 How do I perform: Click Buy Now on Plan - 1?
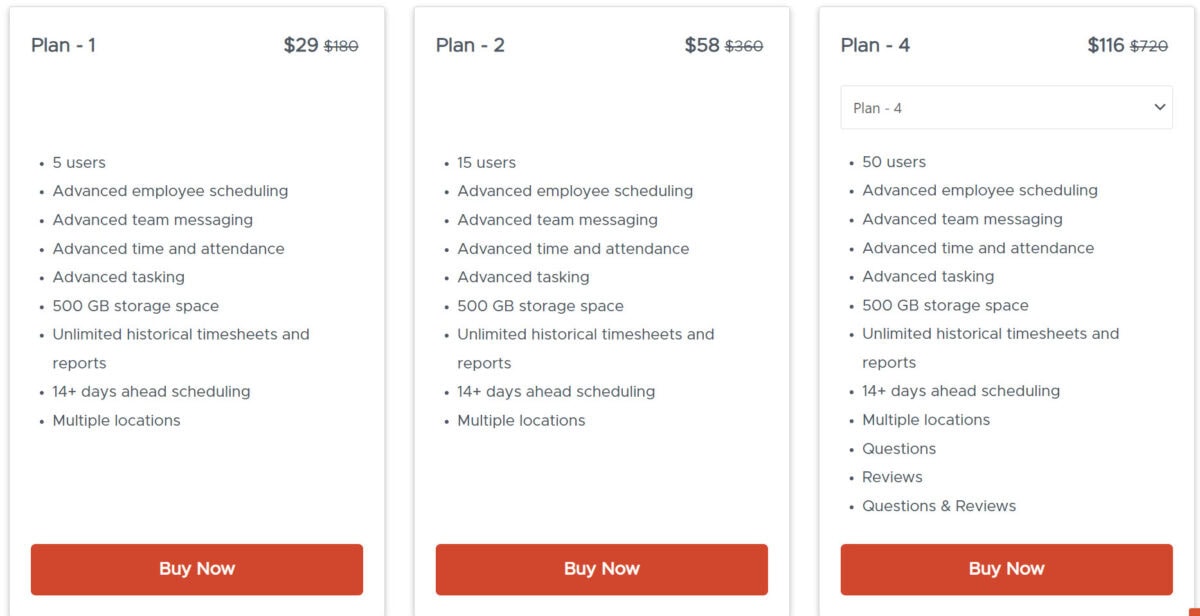point(196,568)
